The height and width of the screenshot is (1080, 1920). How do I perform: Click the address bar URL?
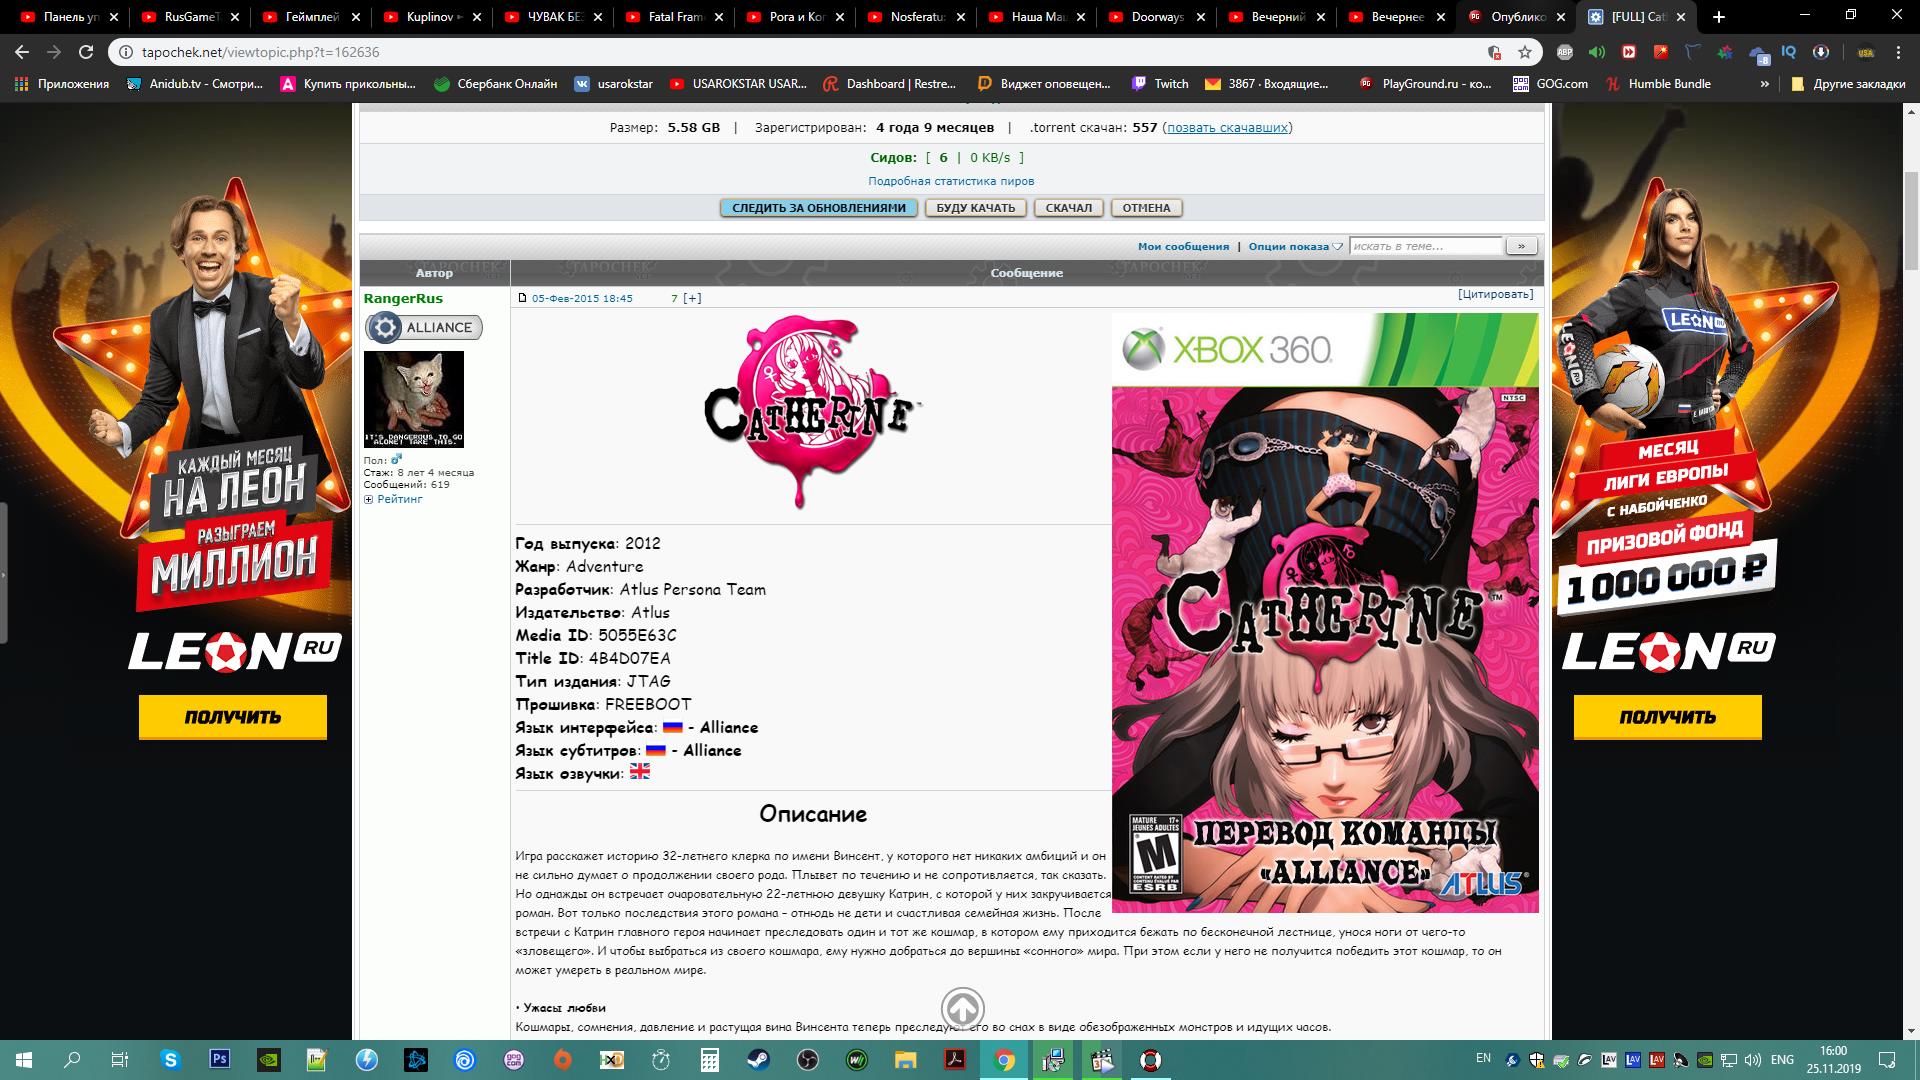(261, 52)
